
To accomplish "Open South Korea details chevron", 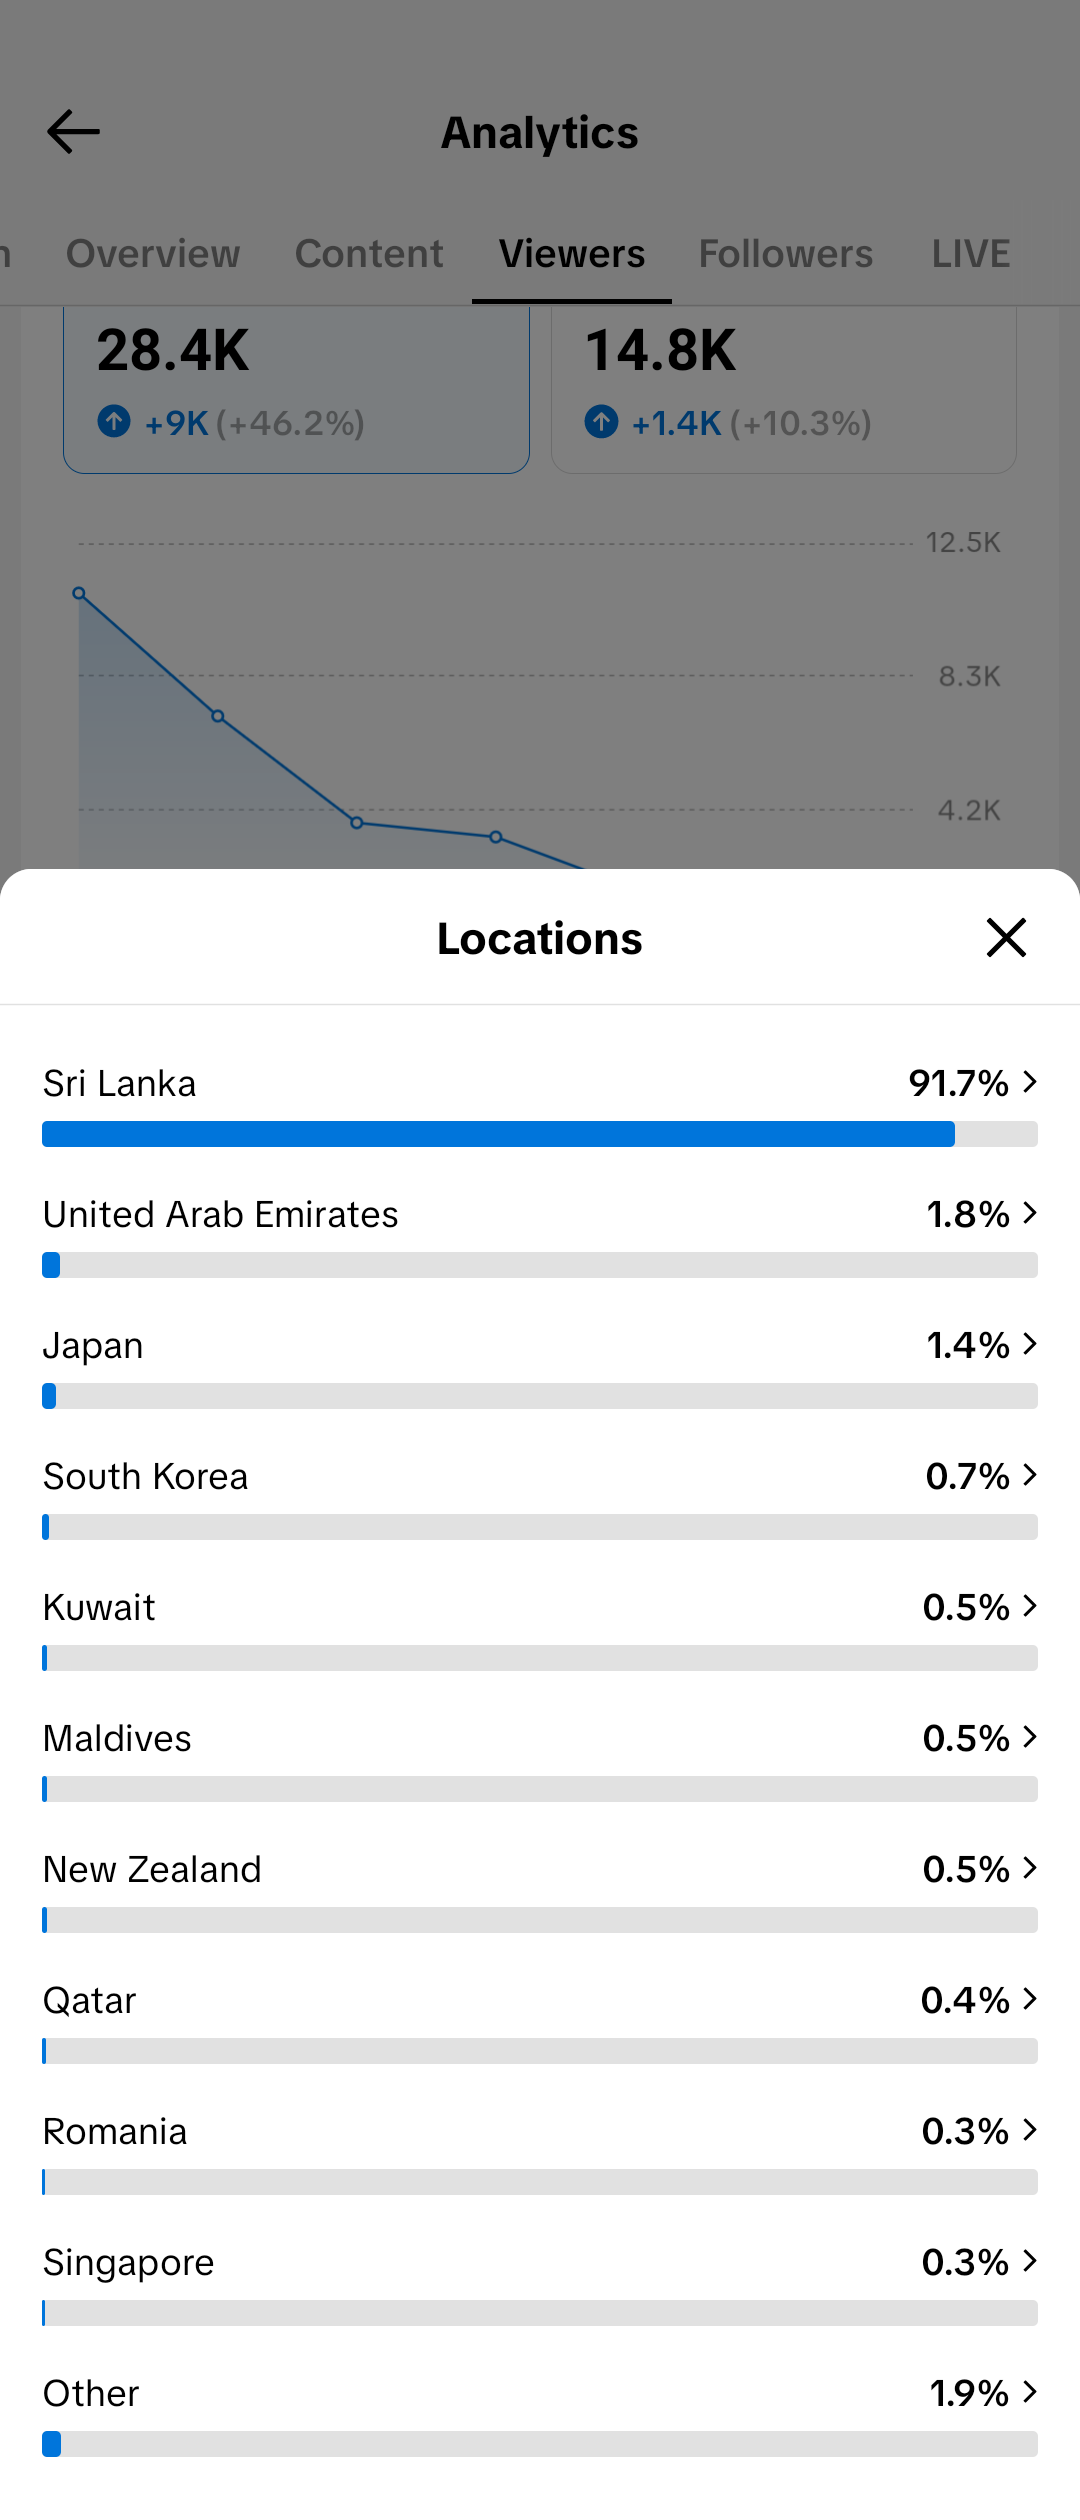I will coord(1030,1475).
